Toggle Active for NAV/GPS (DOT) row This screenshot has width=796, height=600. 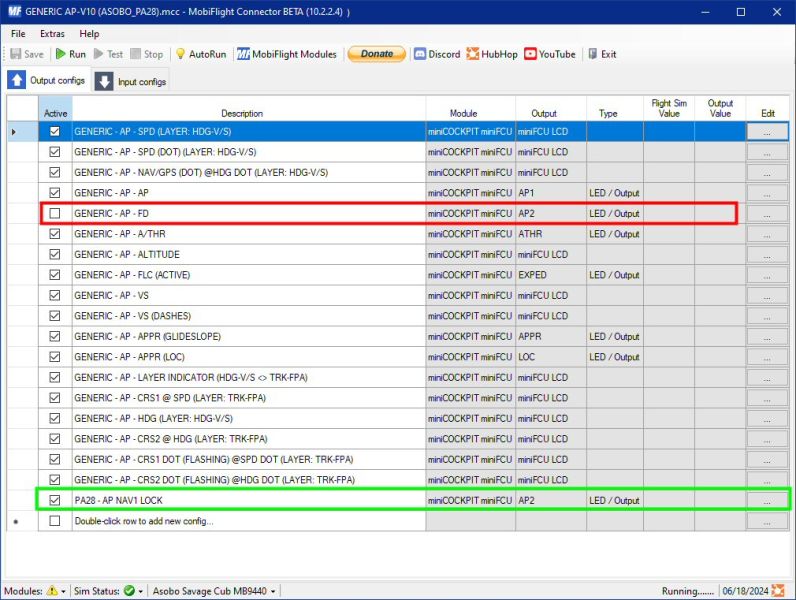(55, 173)
